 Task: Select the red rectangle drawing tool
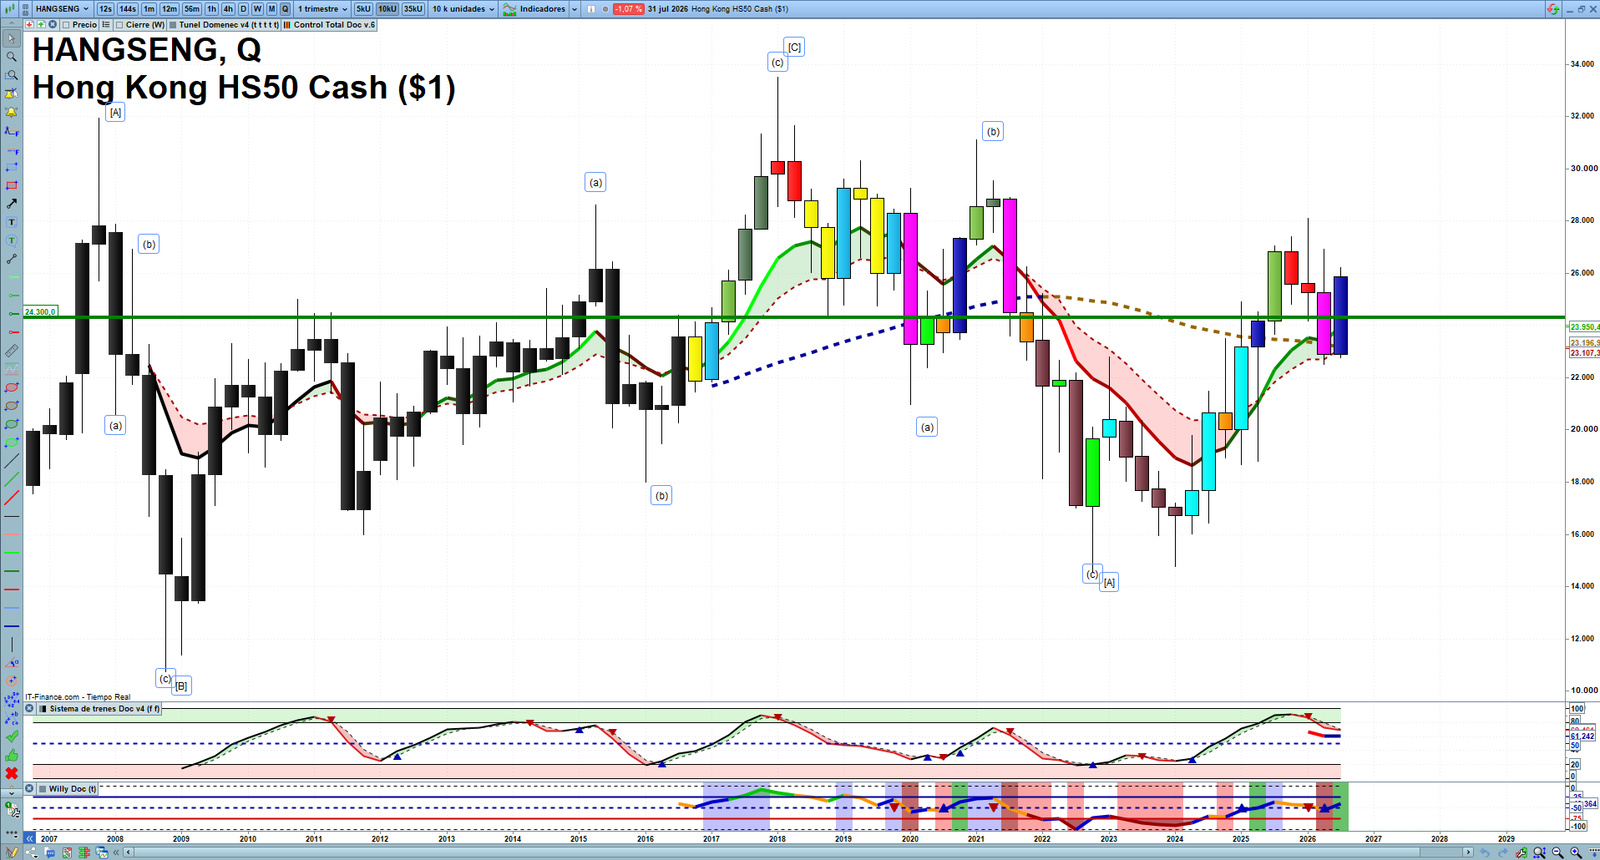(11, 186)
